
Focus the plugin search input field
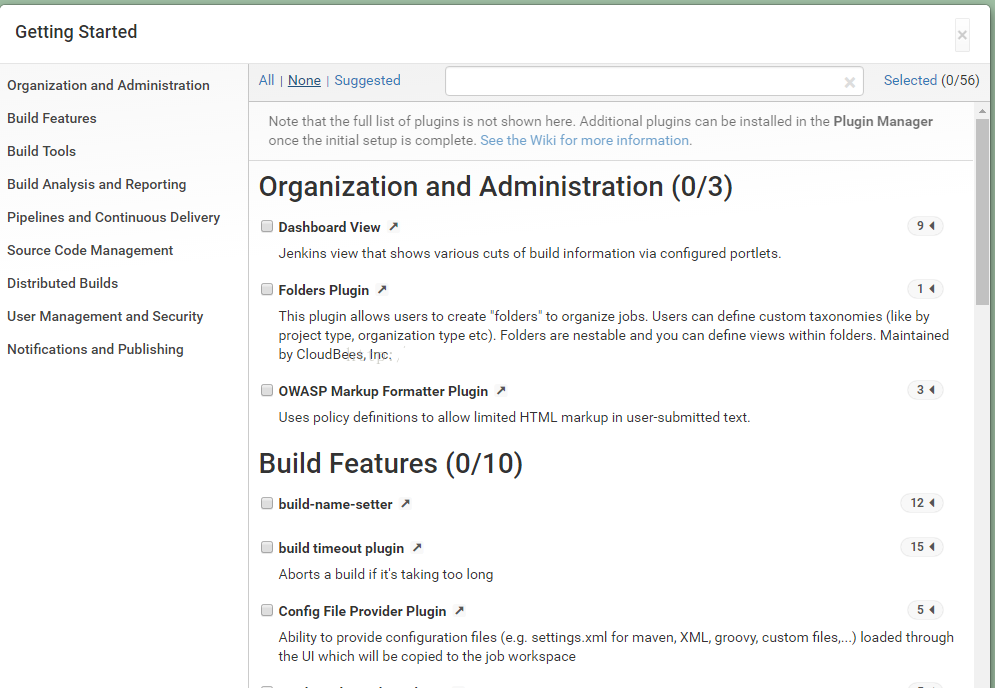pyautogui.click(x=654, y=81)
